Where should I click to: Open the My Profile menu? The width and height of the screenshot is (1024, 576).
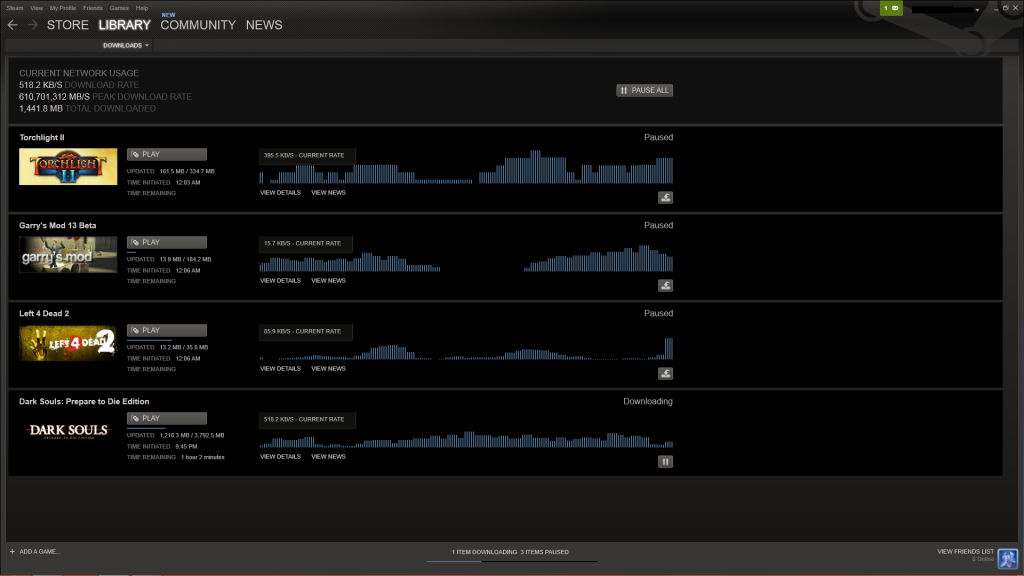pyautogui.click(x=63, y=8)
